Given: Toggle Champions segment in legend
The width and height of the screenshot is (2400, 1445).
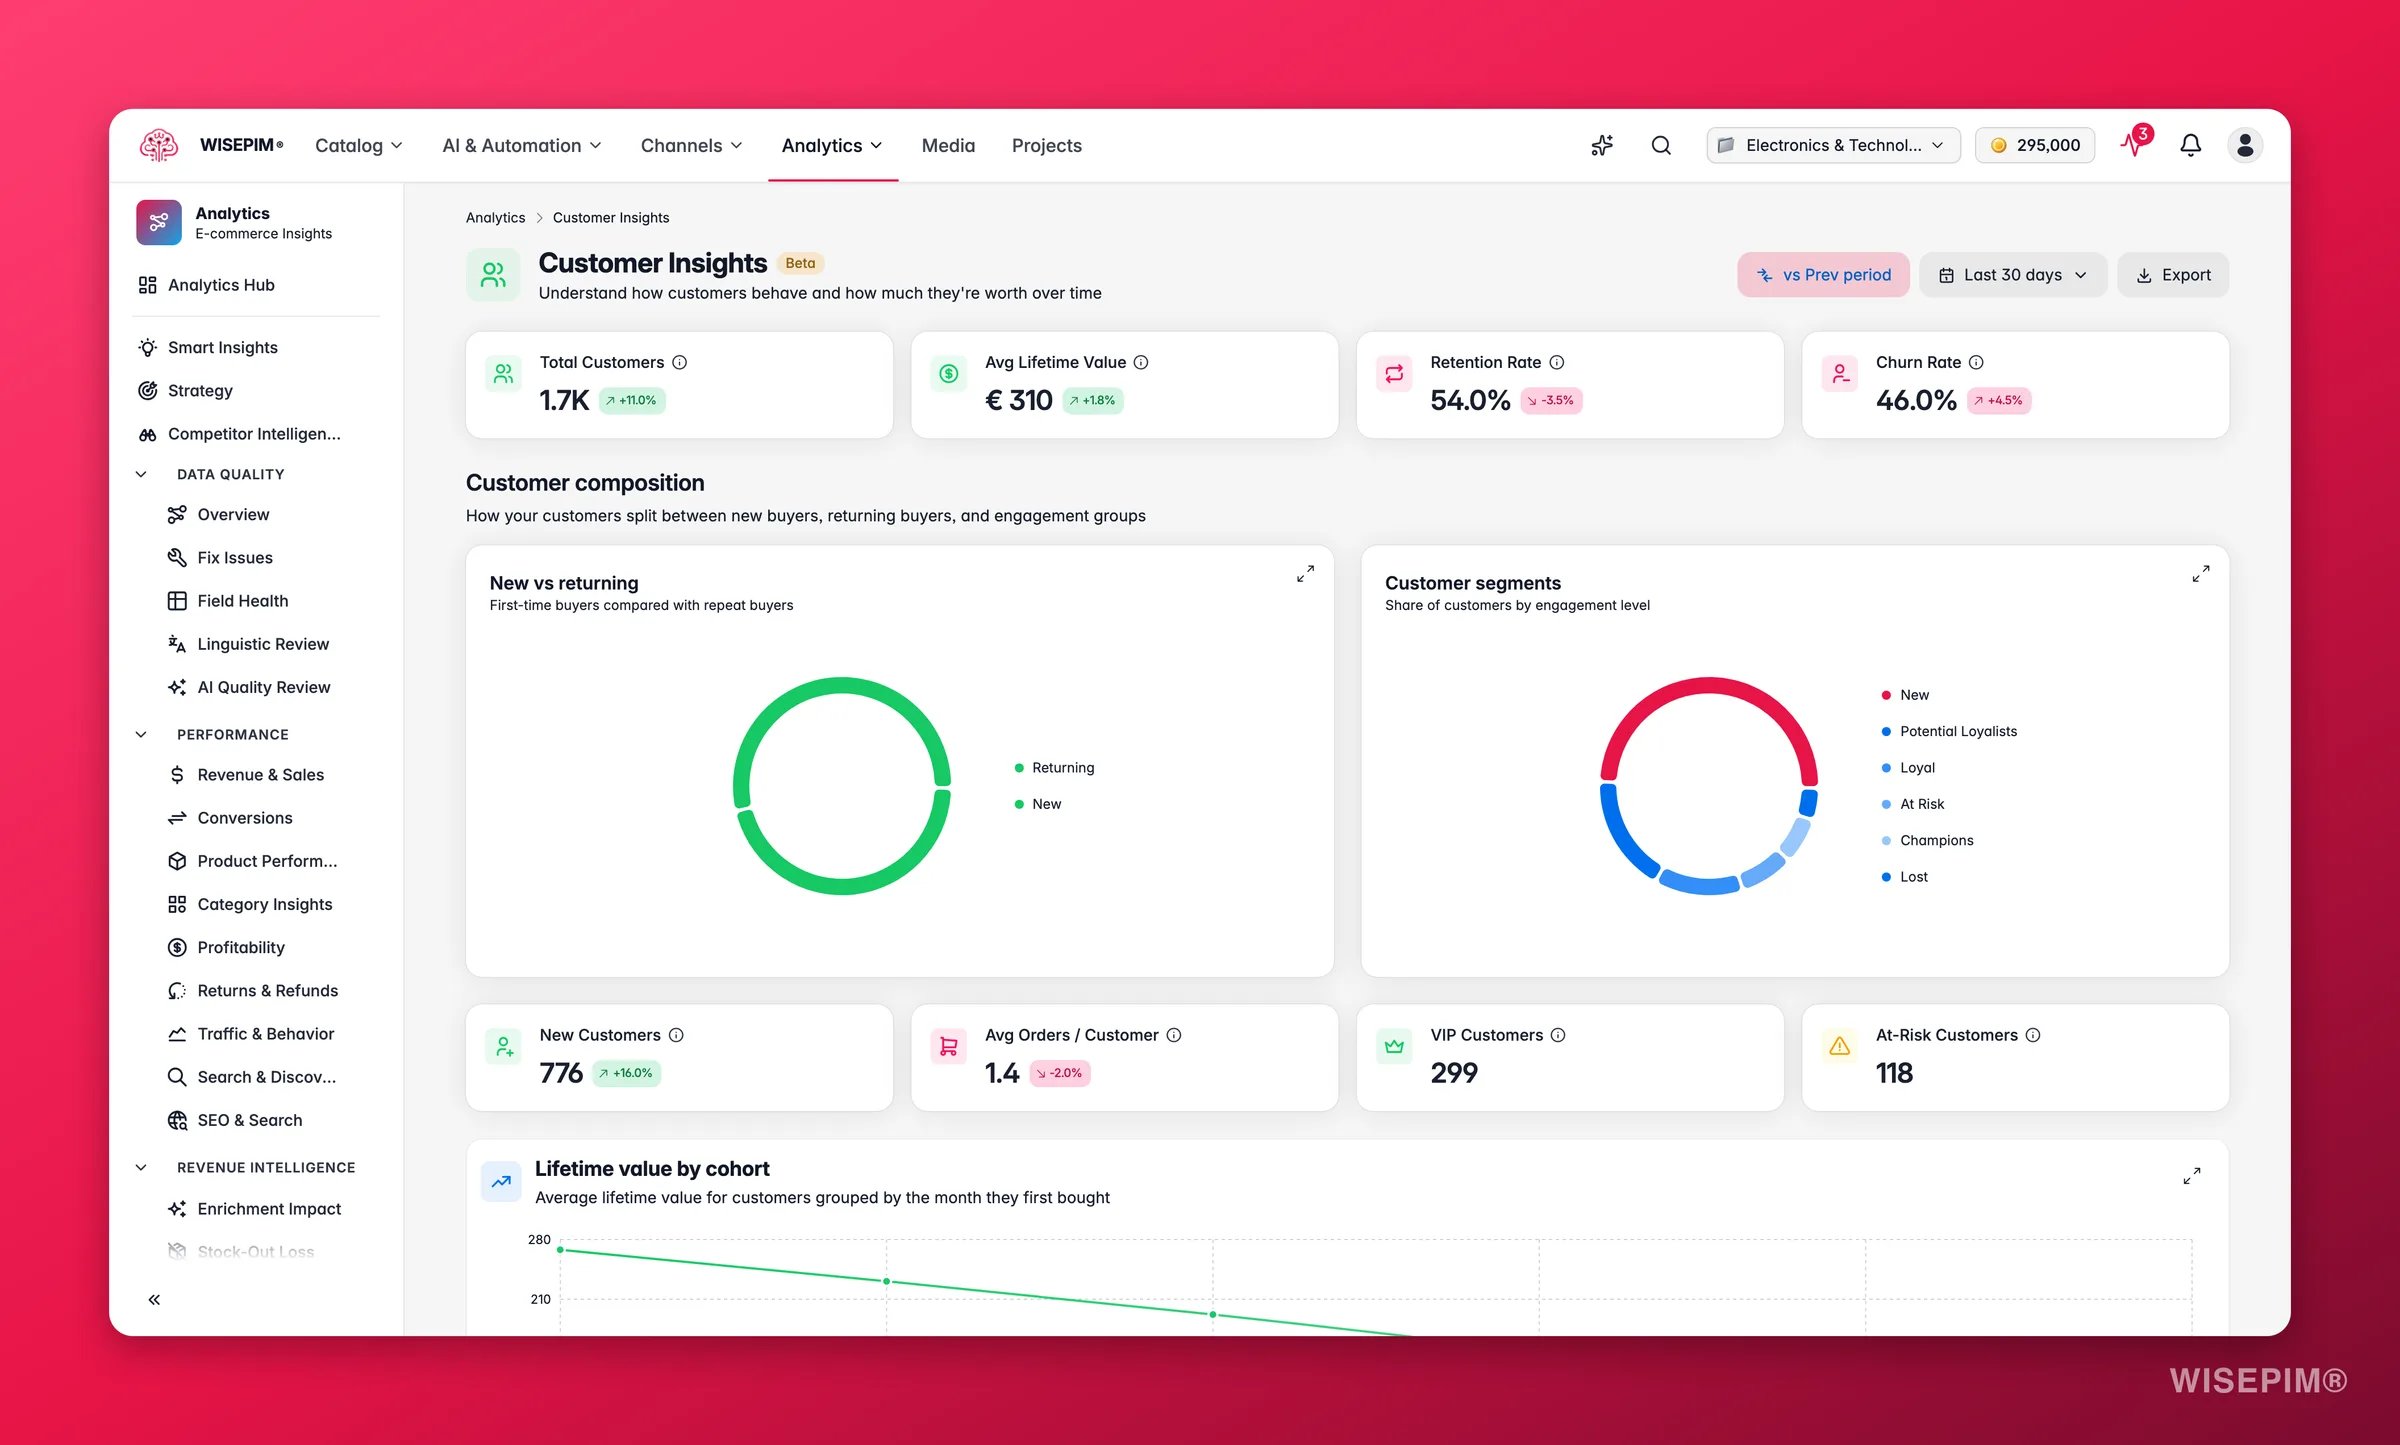Looking at the screenshot, I should point(1927,840).
